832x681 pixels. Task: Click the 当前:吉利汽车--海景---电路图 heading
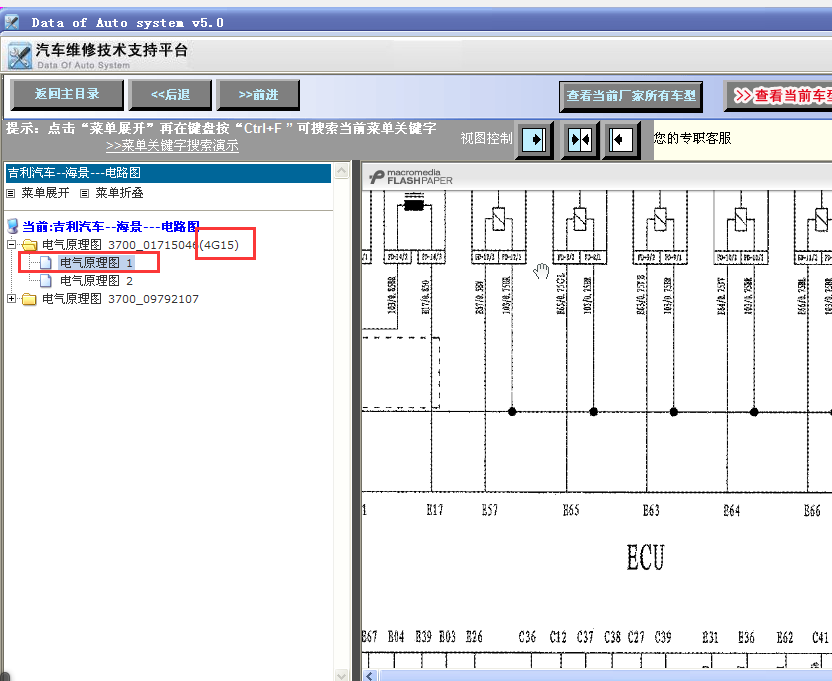[x=111, y=227]
